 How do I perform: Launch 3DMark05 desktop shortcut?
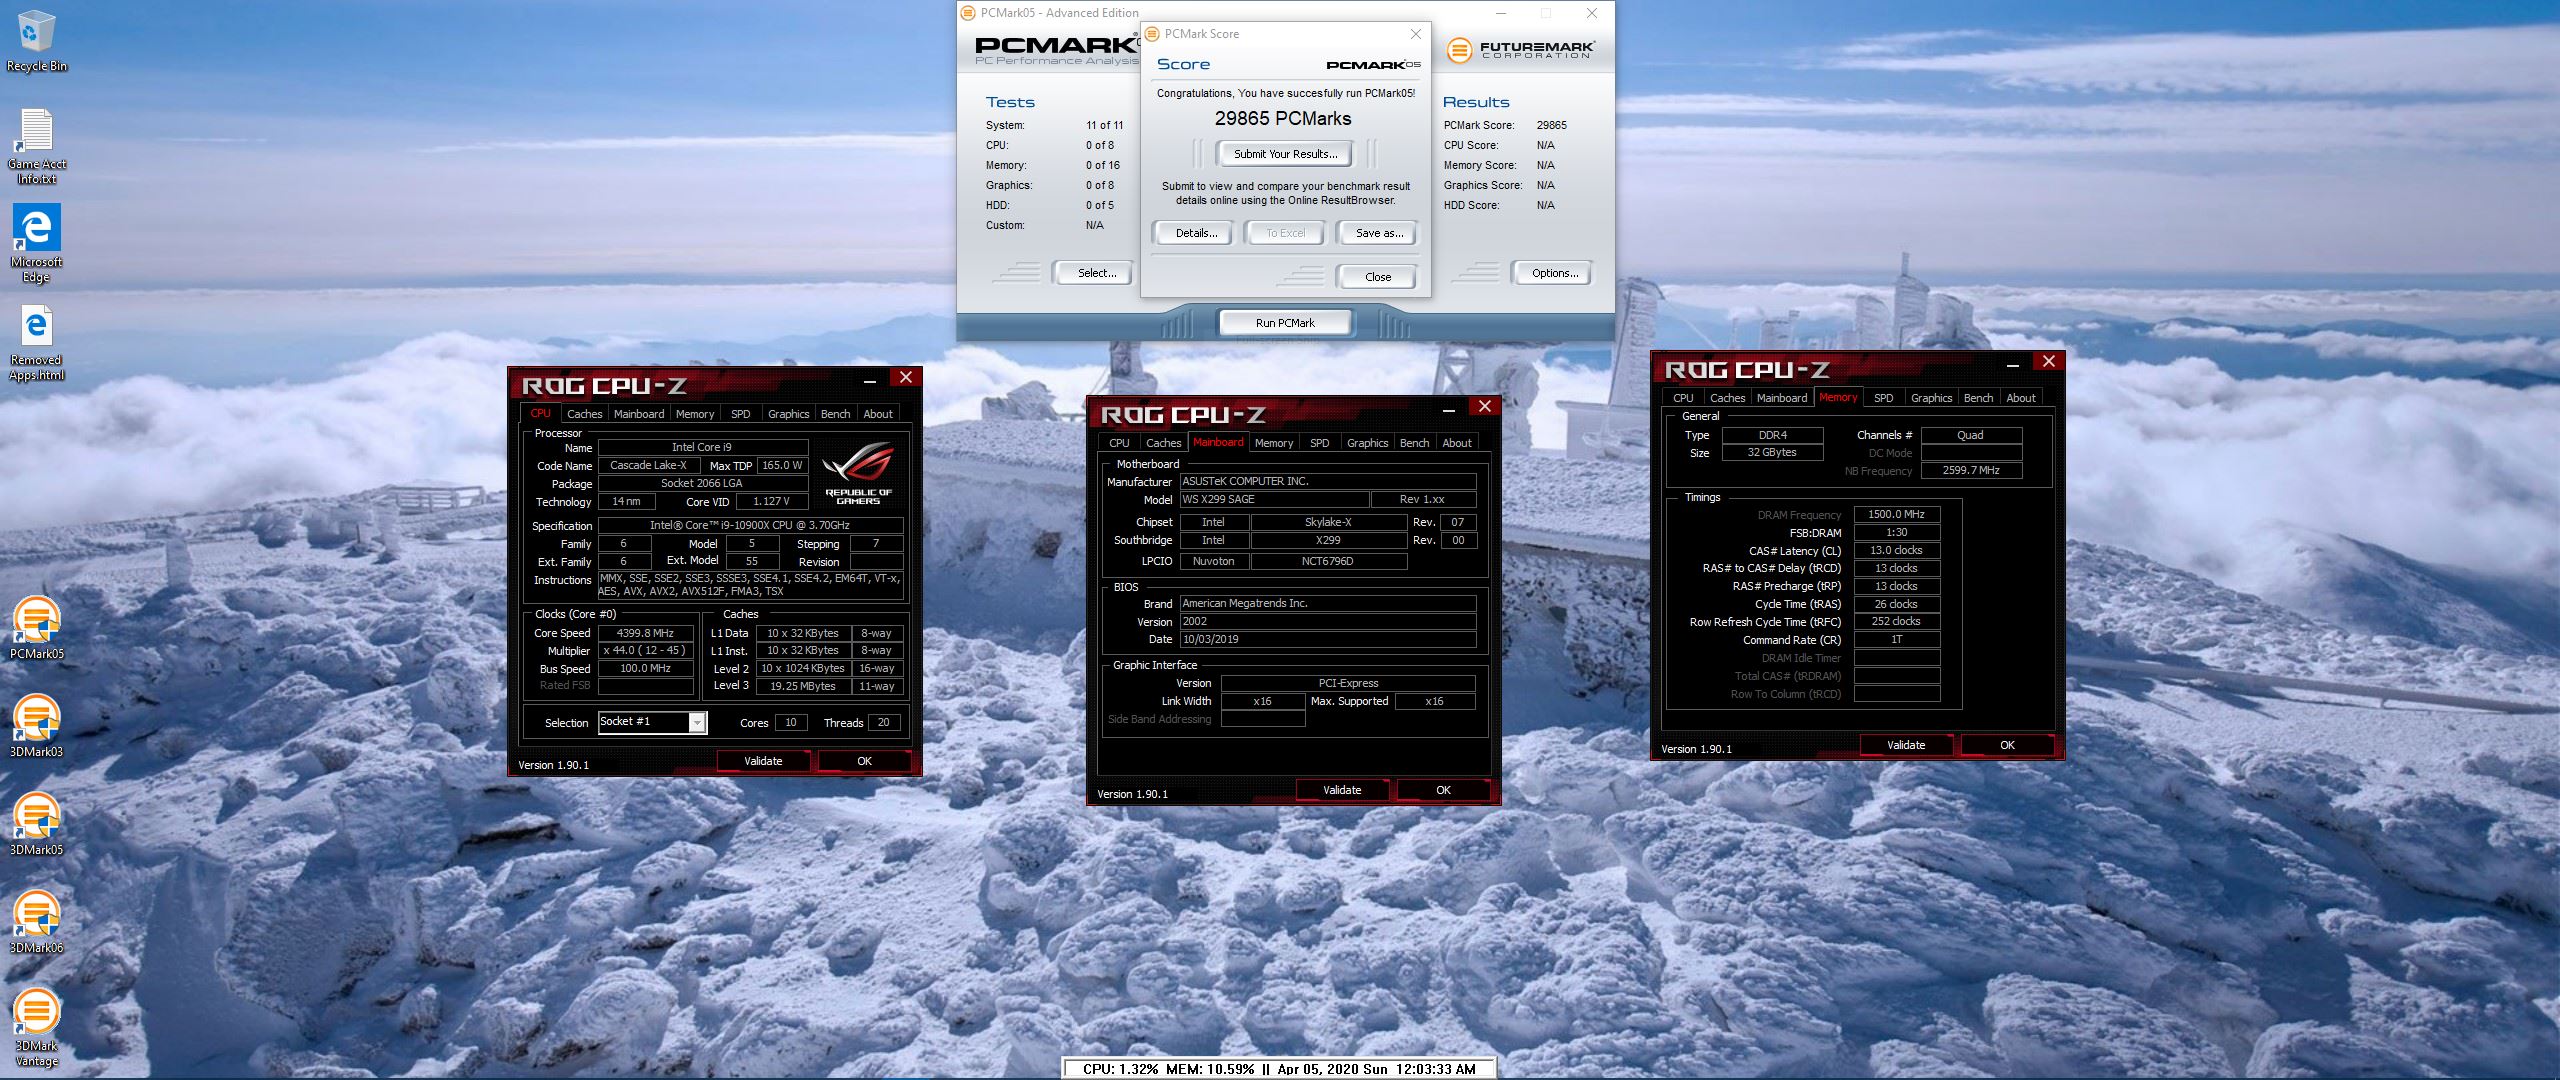point(36,824)
